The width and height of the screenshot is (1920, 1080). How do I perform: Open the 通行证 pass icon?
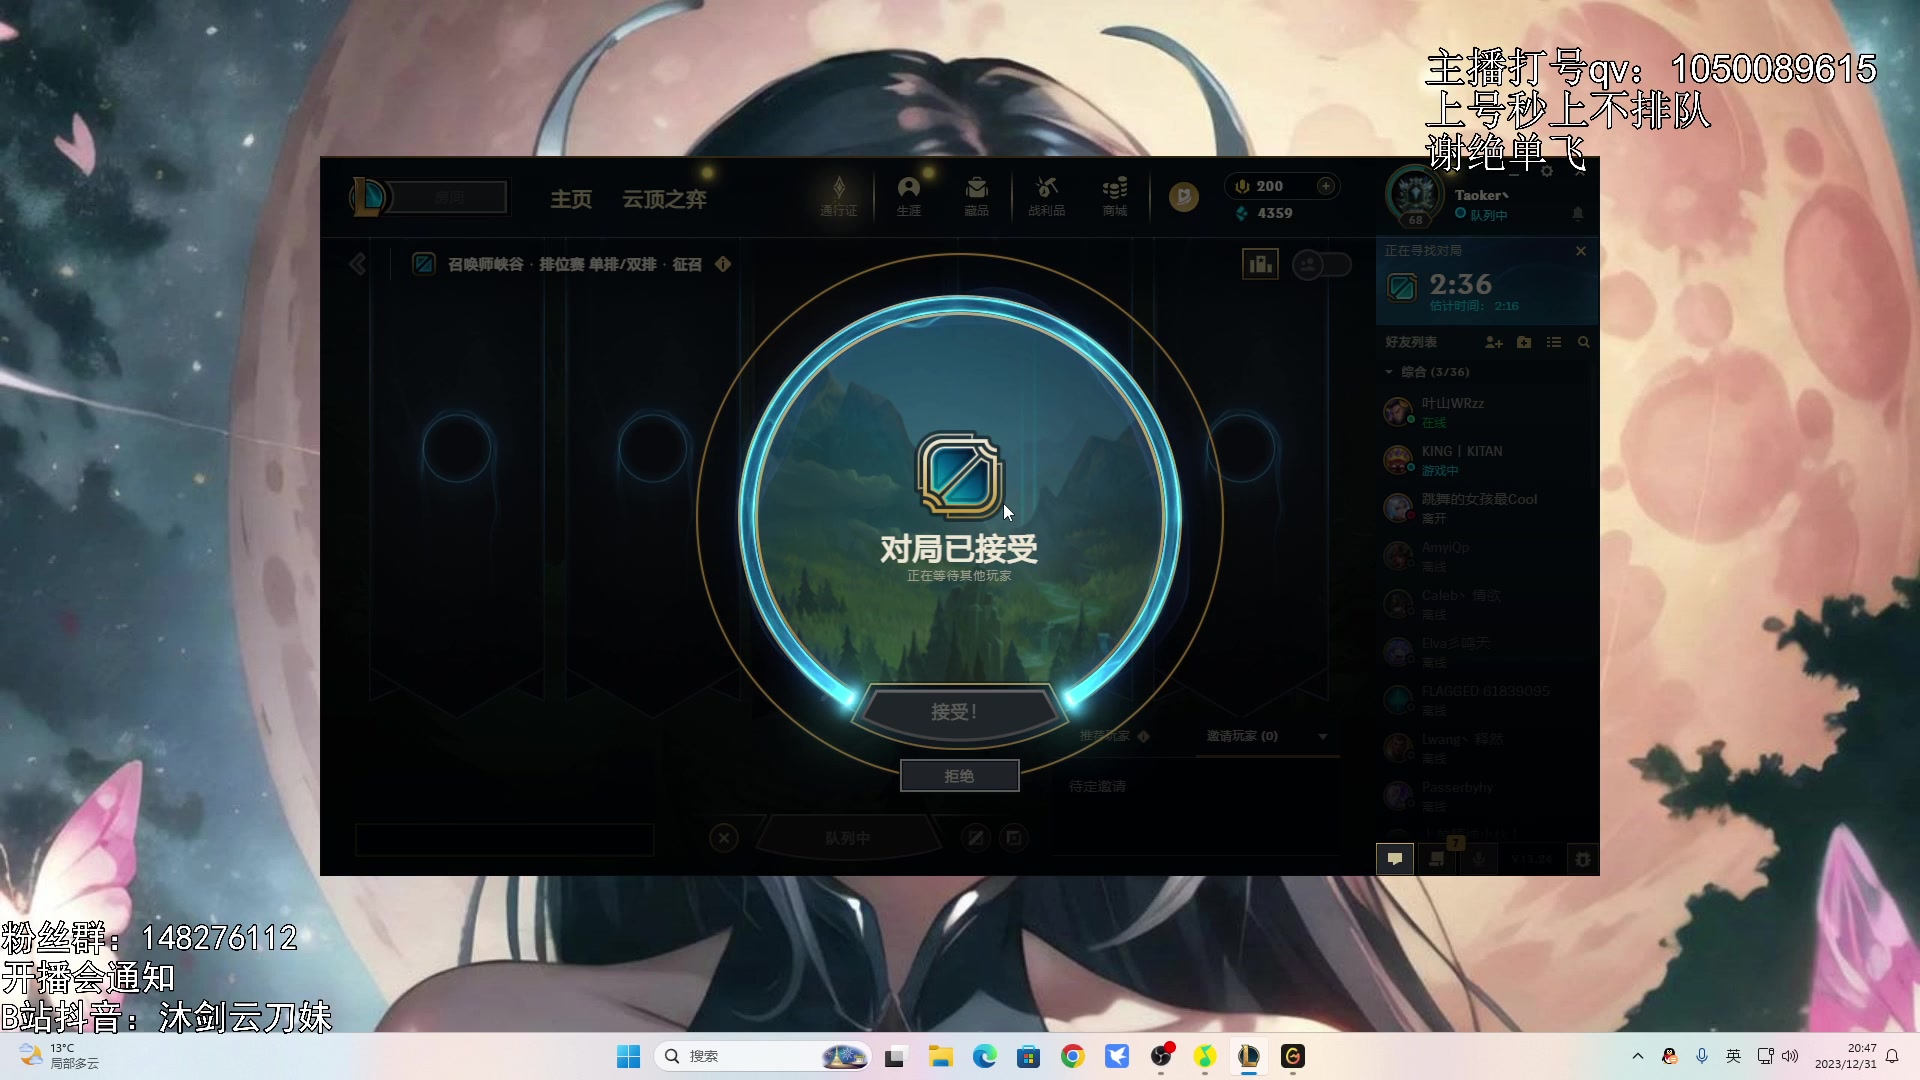pos(838,196)
